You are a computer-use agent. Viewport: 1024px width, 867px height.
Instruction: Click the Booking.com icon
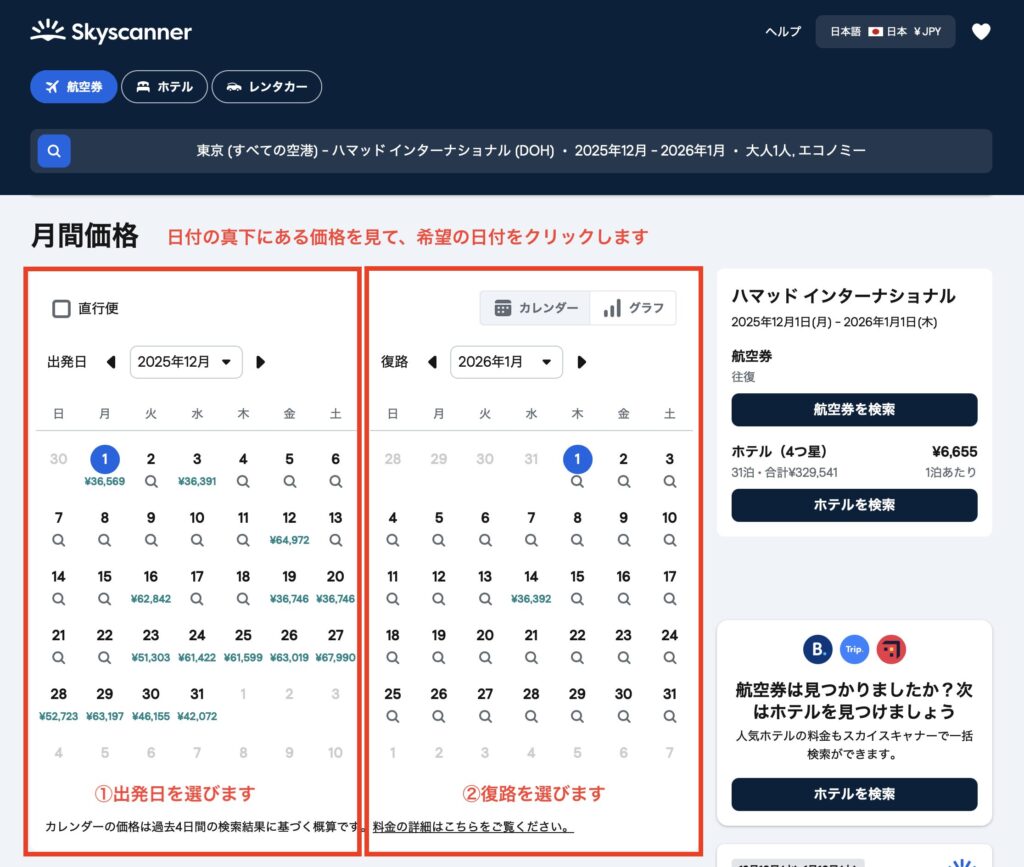817,648
